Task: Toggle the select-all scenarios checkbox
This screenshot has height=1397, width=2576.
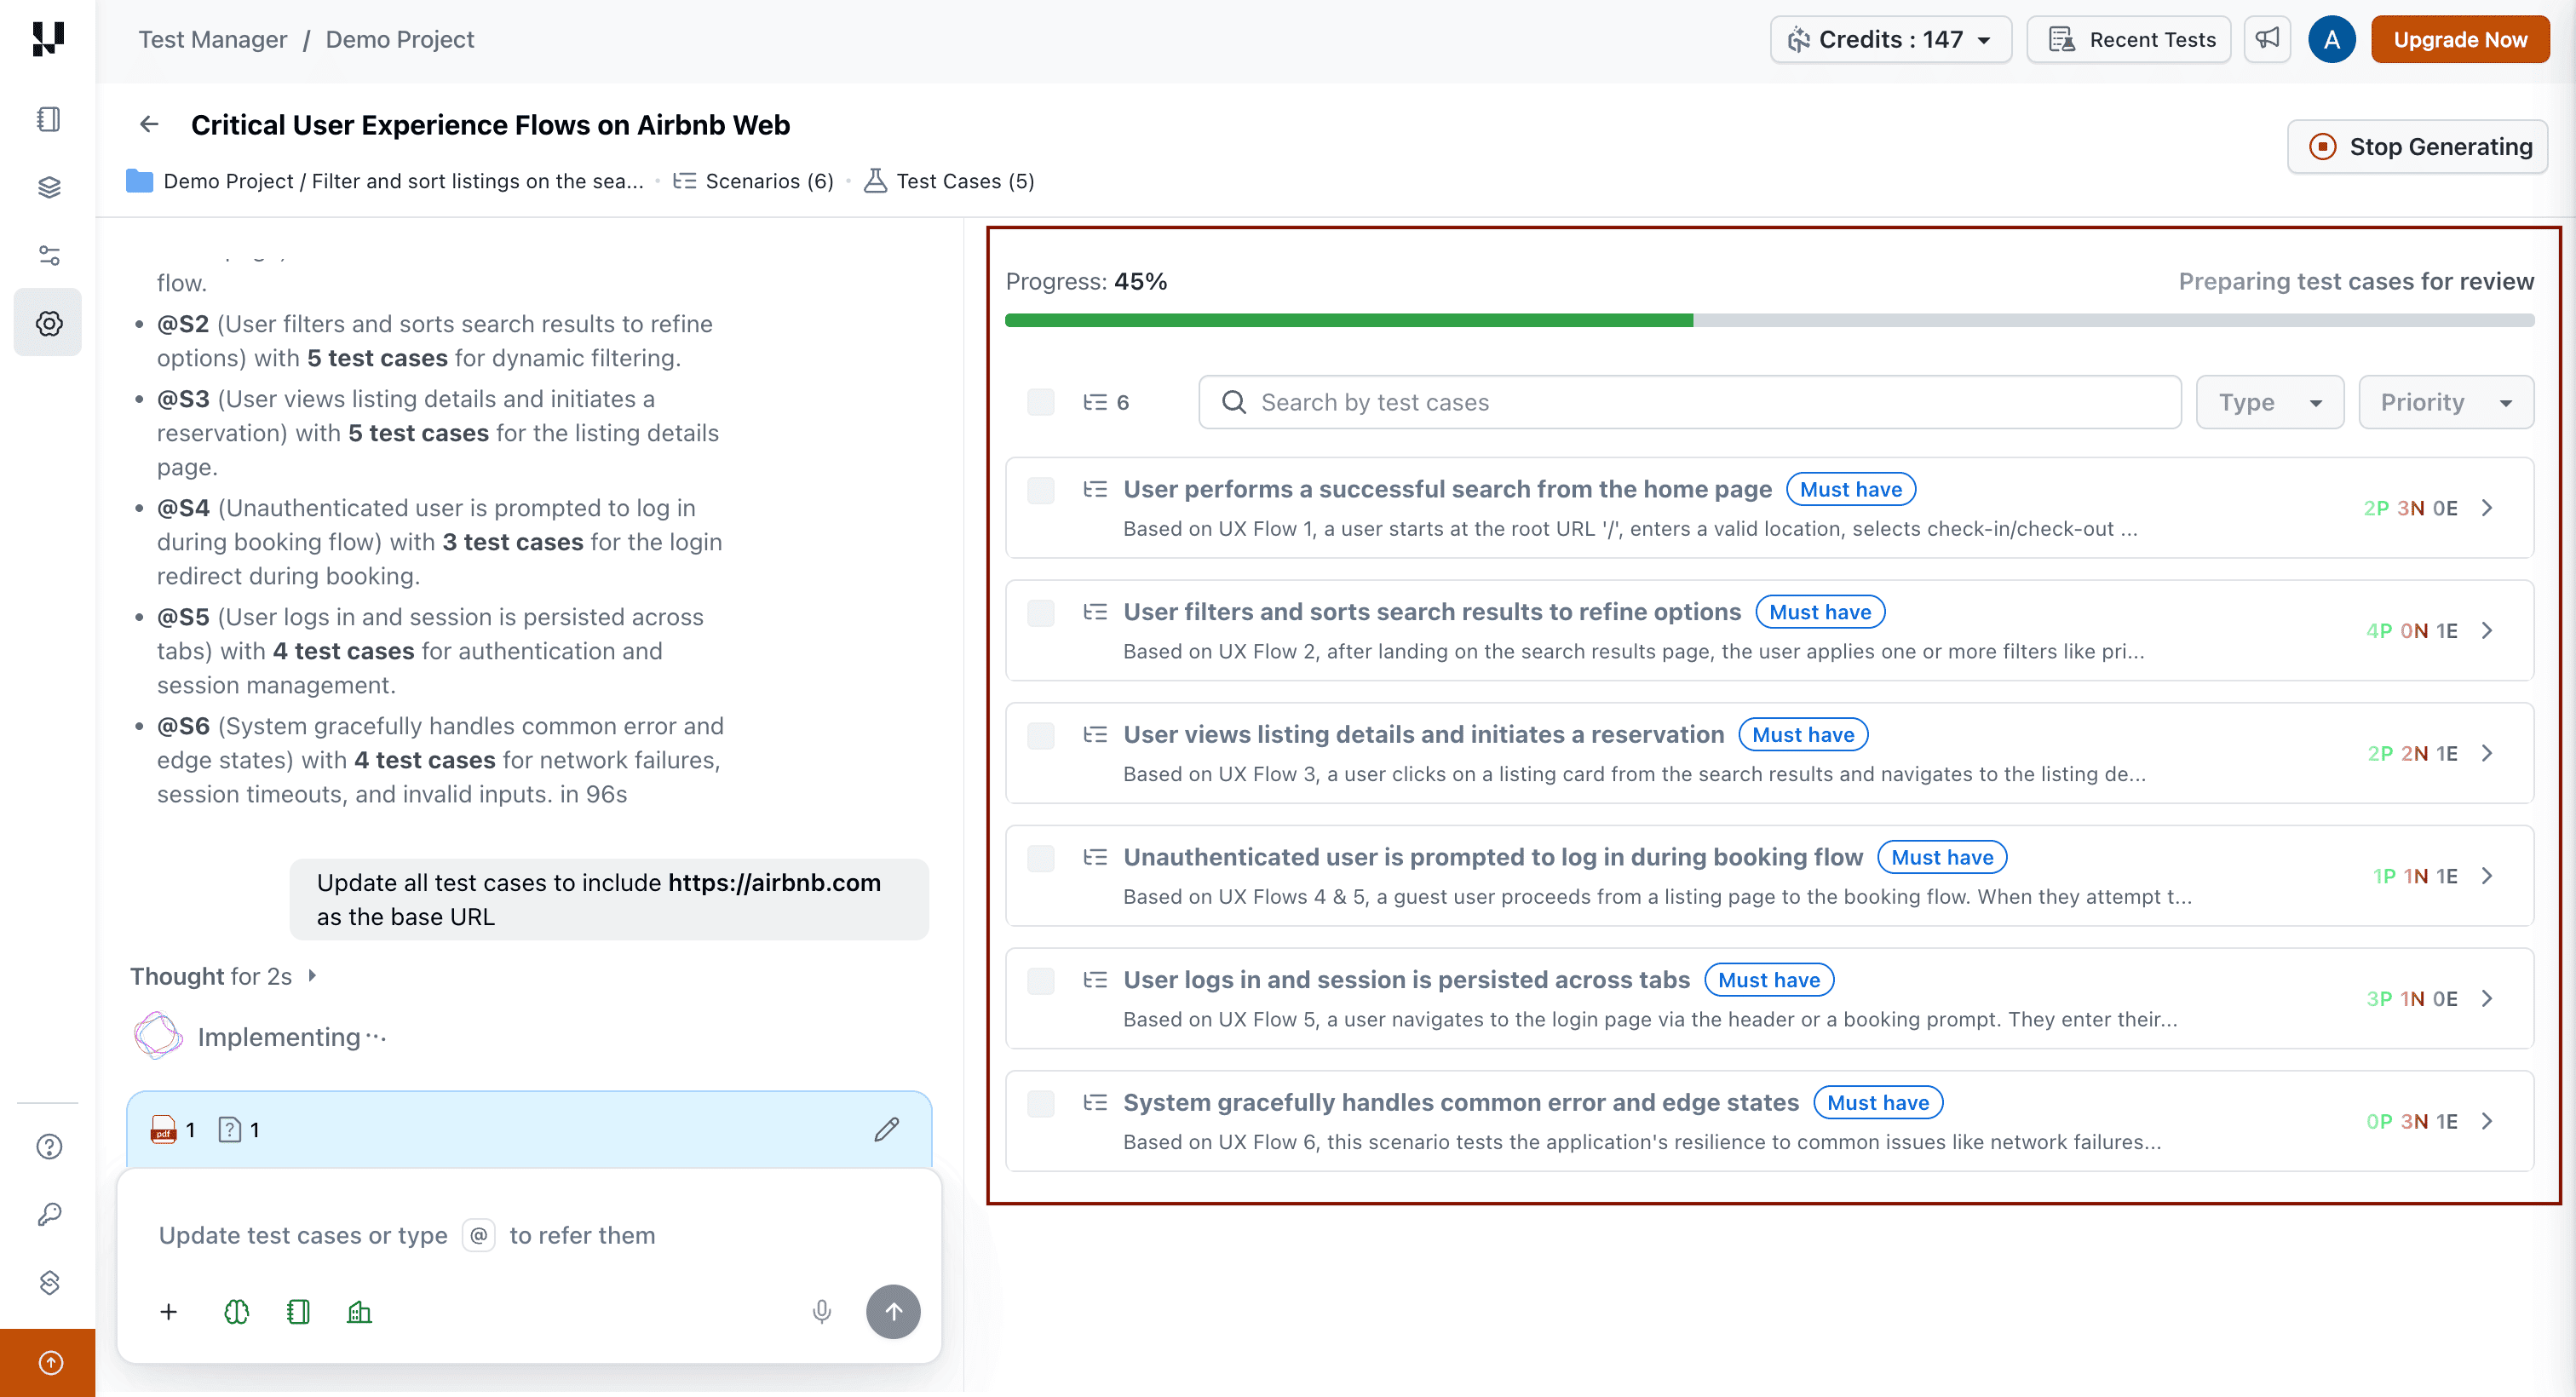Action: pos(1040,402)
